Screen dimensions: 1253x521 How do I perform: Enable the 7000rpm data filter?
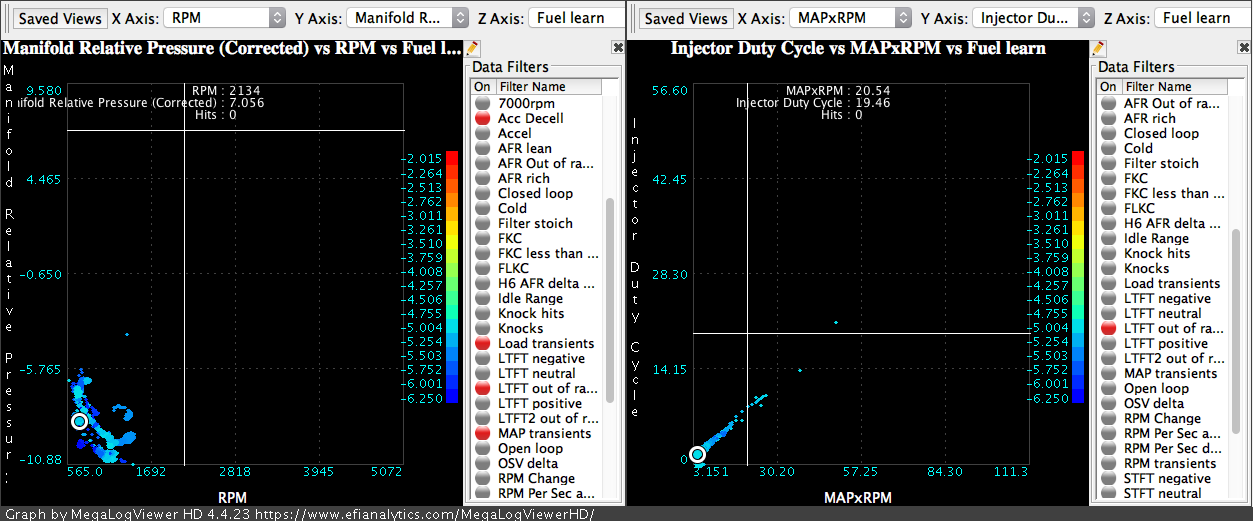pyautogui.click(x=482, y=104)
